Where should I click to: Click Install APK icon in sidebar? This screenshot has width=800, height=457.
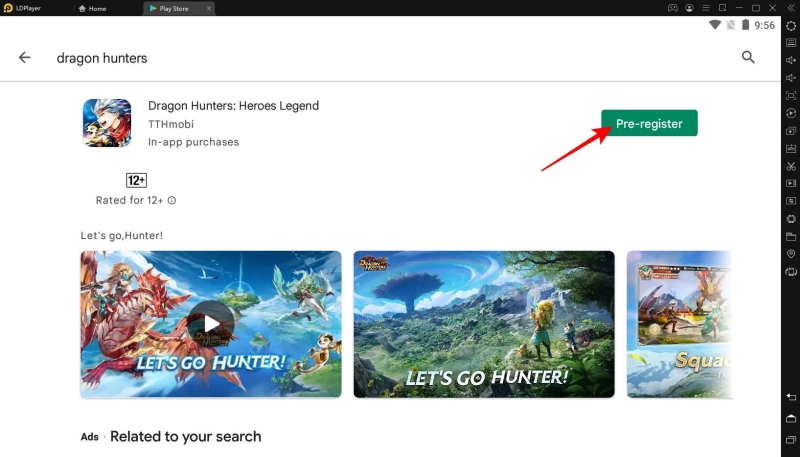[x=791, y=148]
